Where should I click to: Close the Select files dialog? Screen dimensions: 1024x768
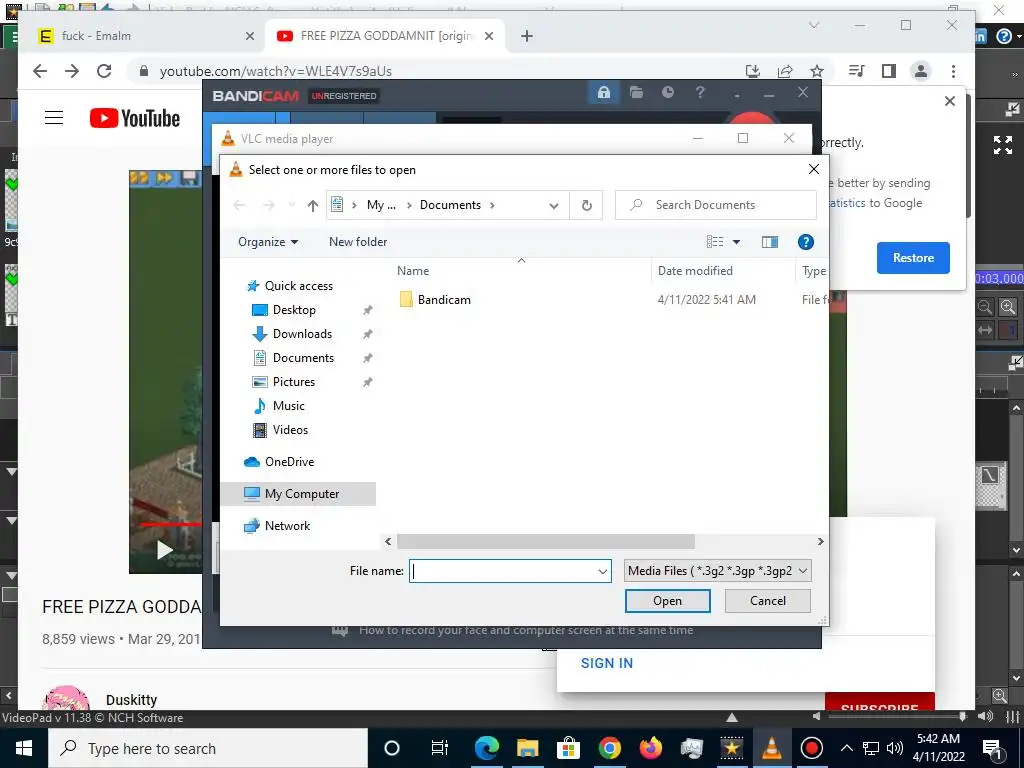tap(813, 170)
